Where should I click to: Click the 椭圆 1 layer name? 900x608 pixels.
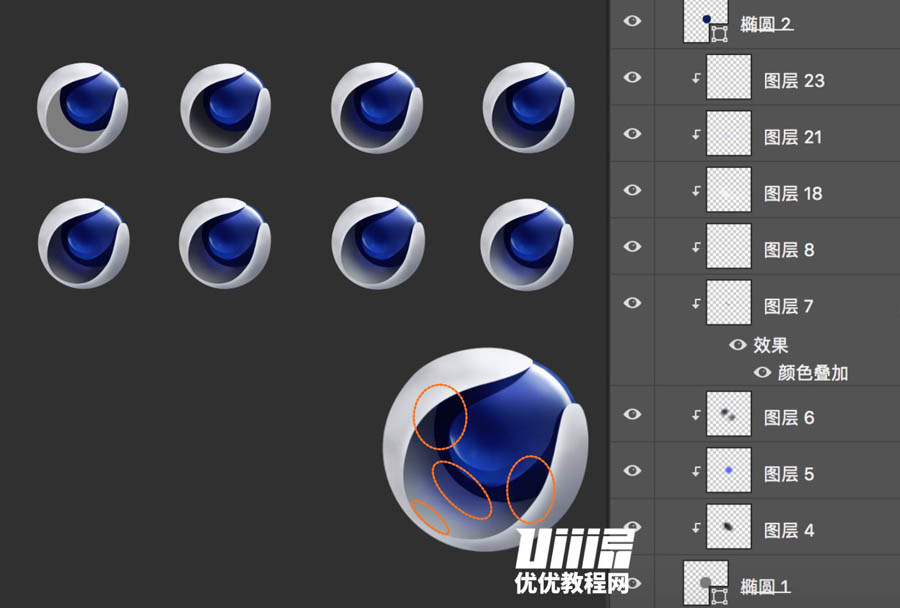[765, 586]
